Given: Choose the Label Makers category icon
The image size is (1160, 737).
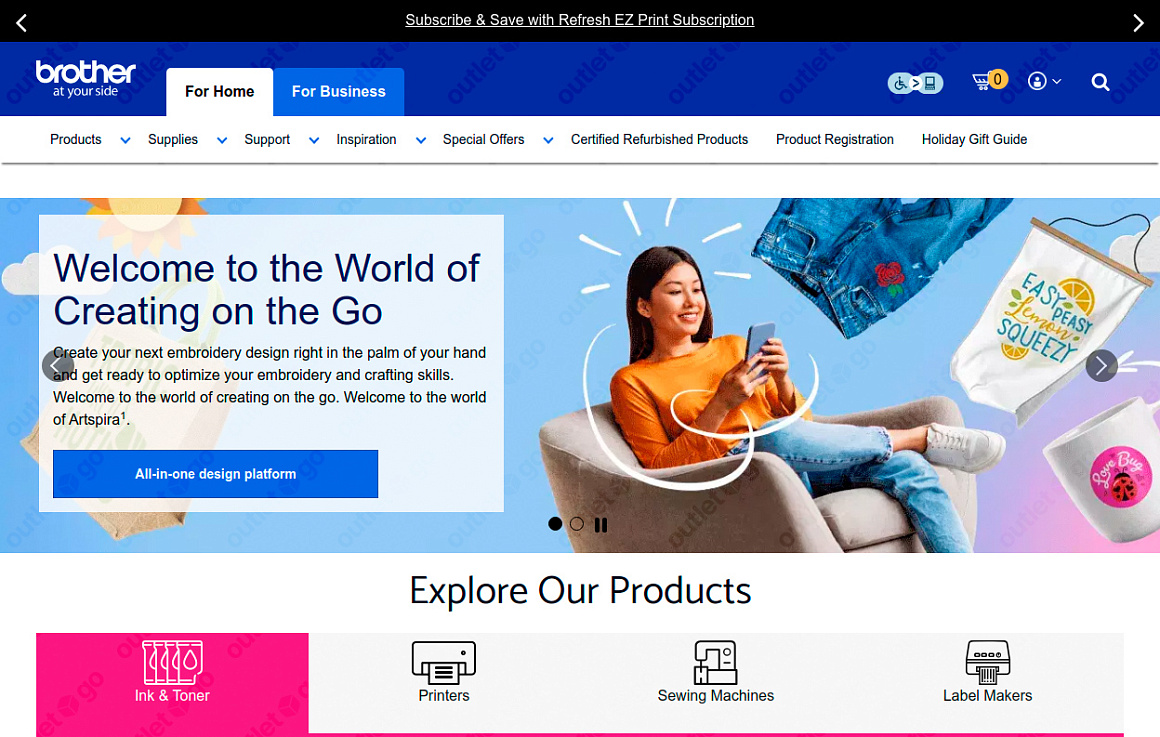Looking at the screenshot, I should coord(988,662).
